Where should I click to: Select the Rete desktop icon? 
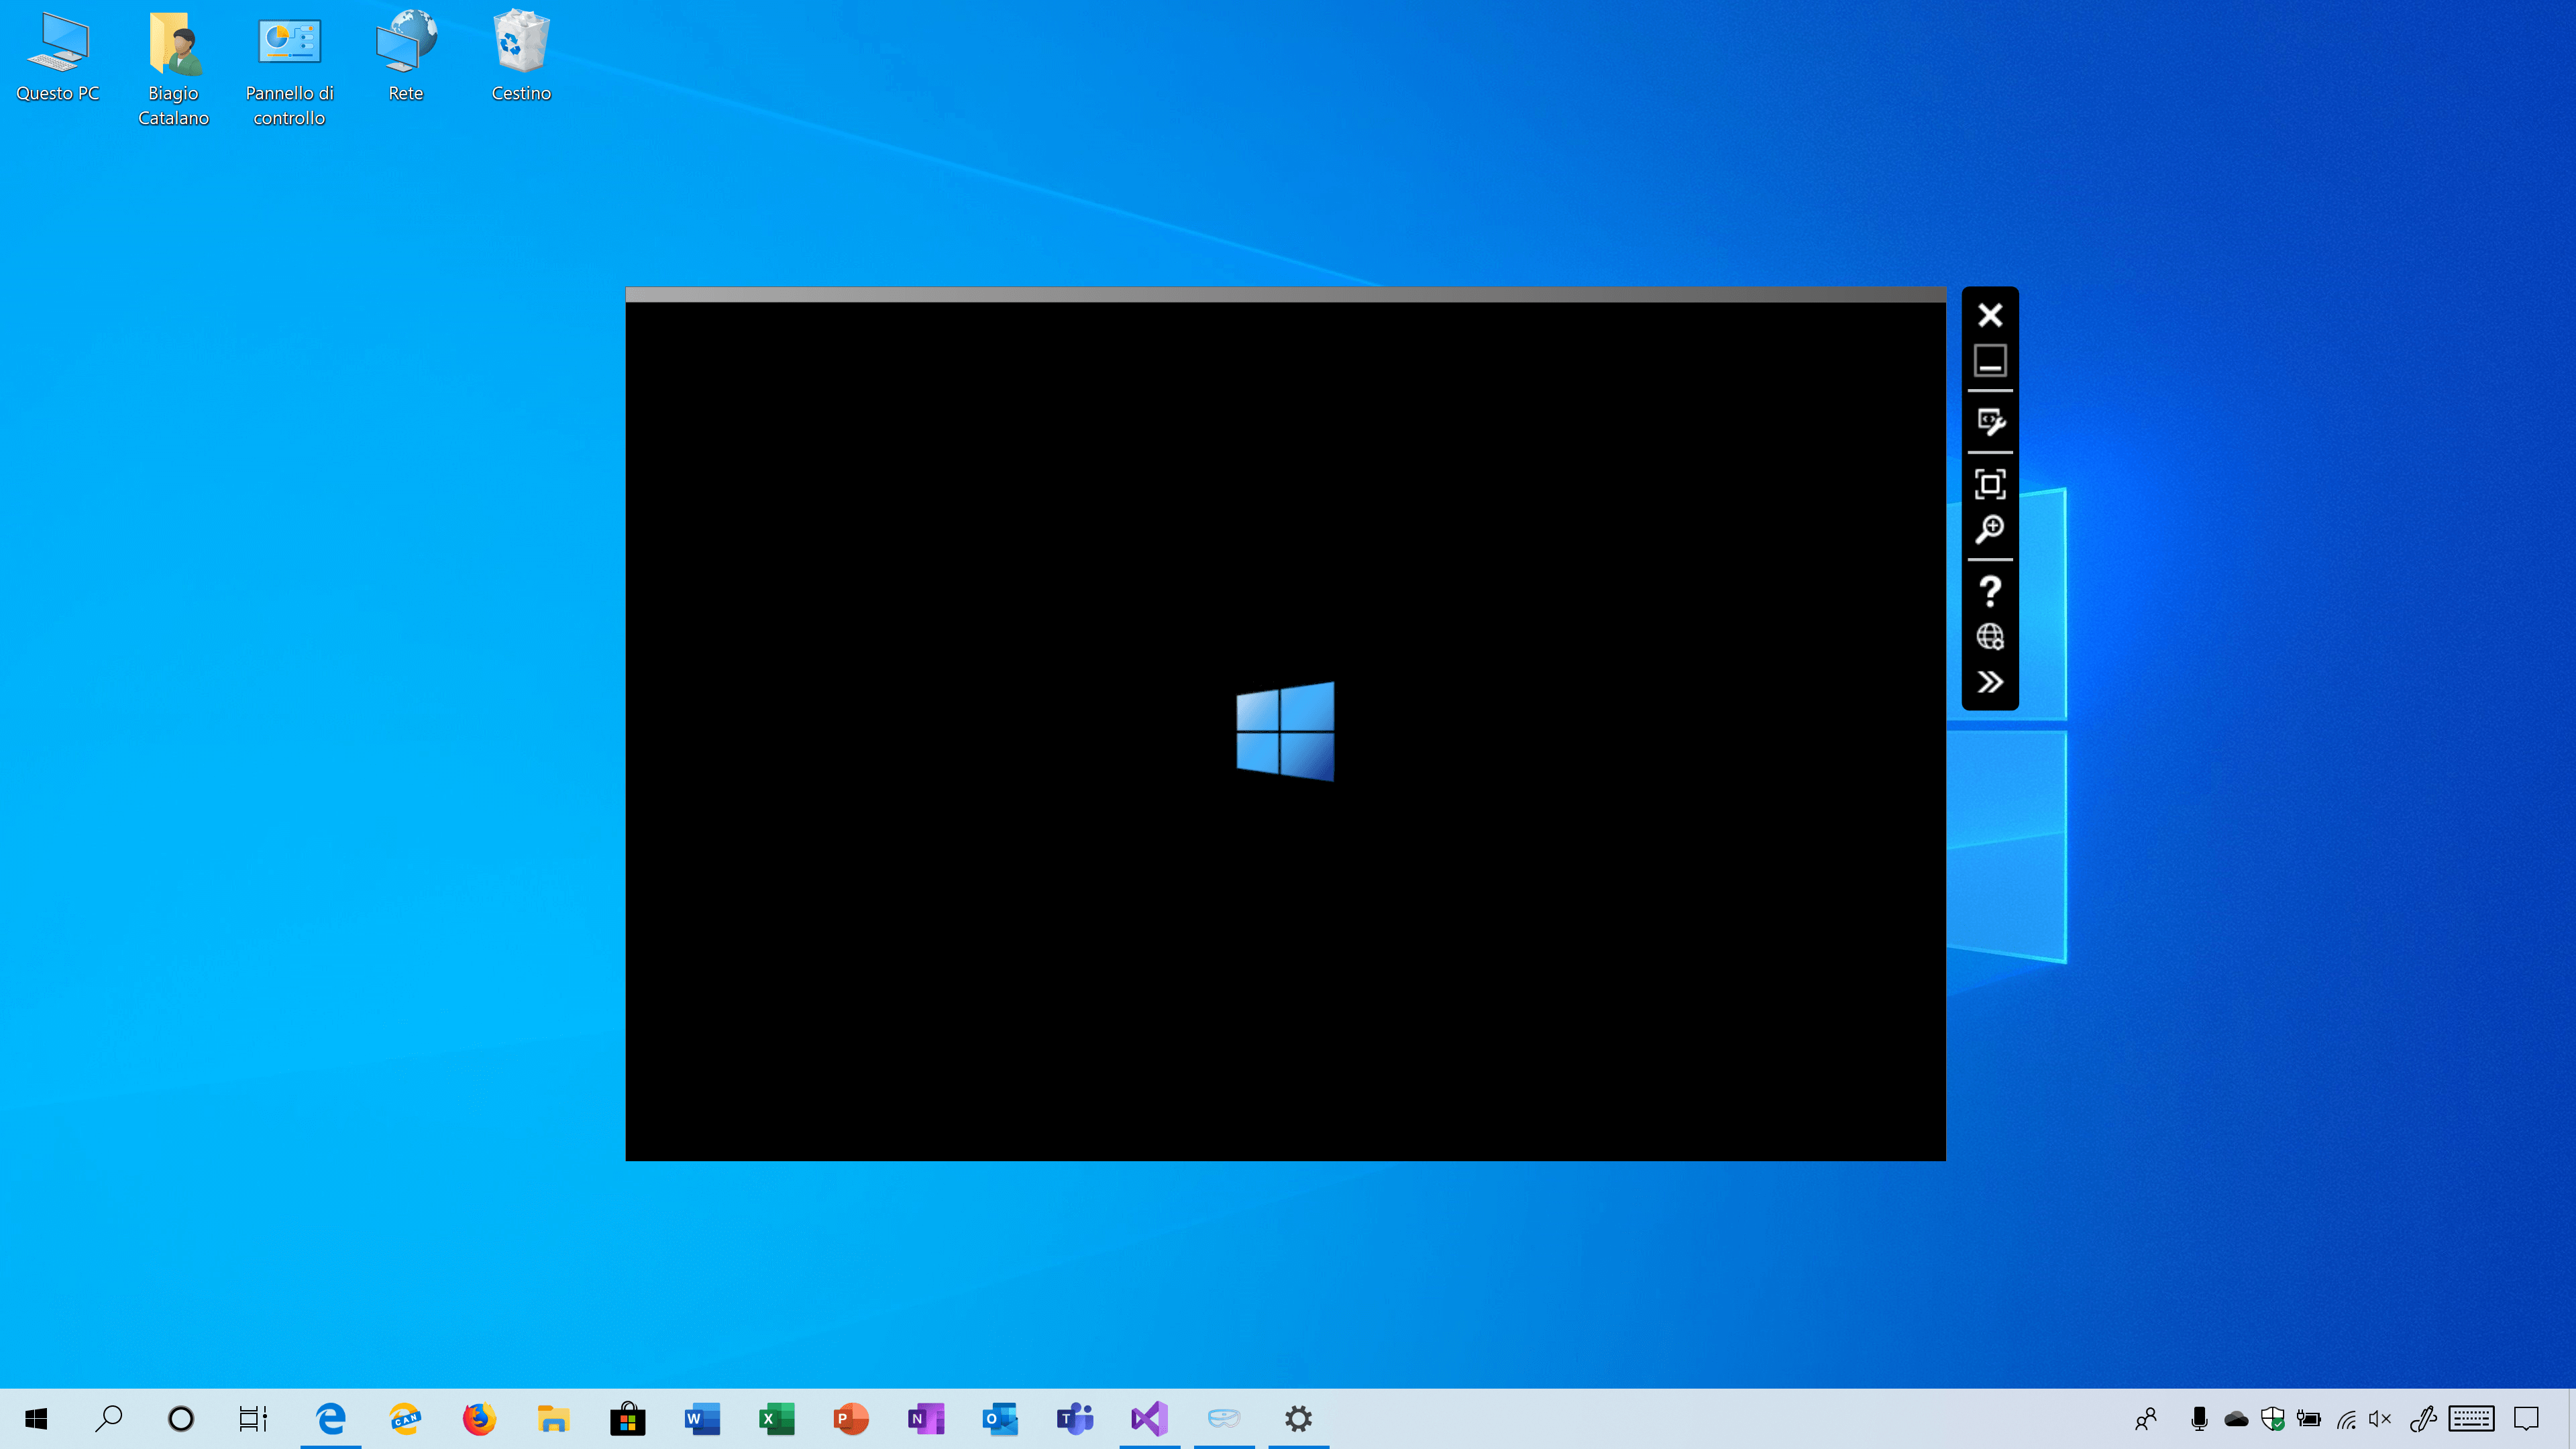[405, 58]
